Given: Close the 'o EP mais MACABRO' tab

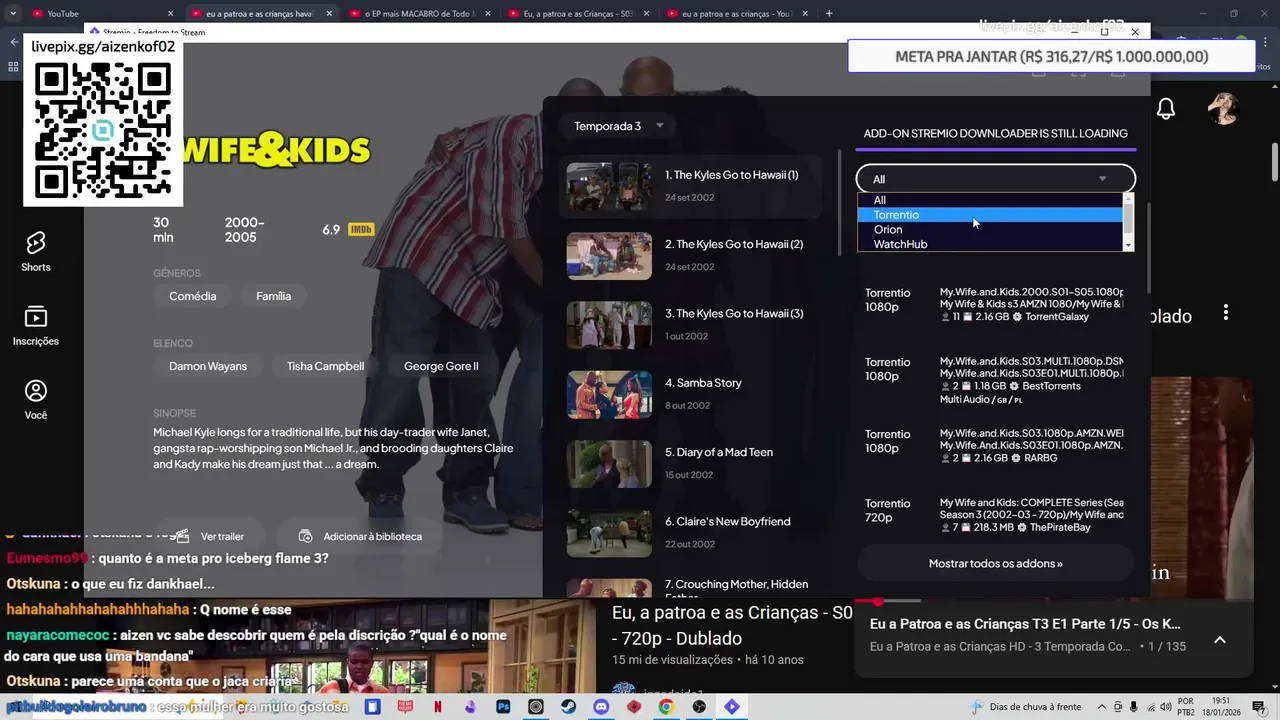Looking at the screenshot, I should pos(488,13).
